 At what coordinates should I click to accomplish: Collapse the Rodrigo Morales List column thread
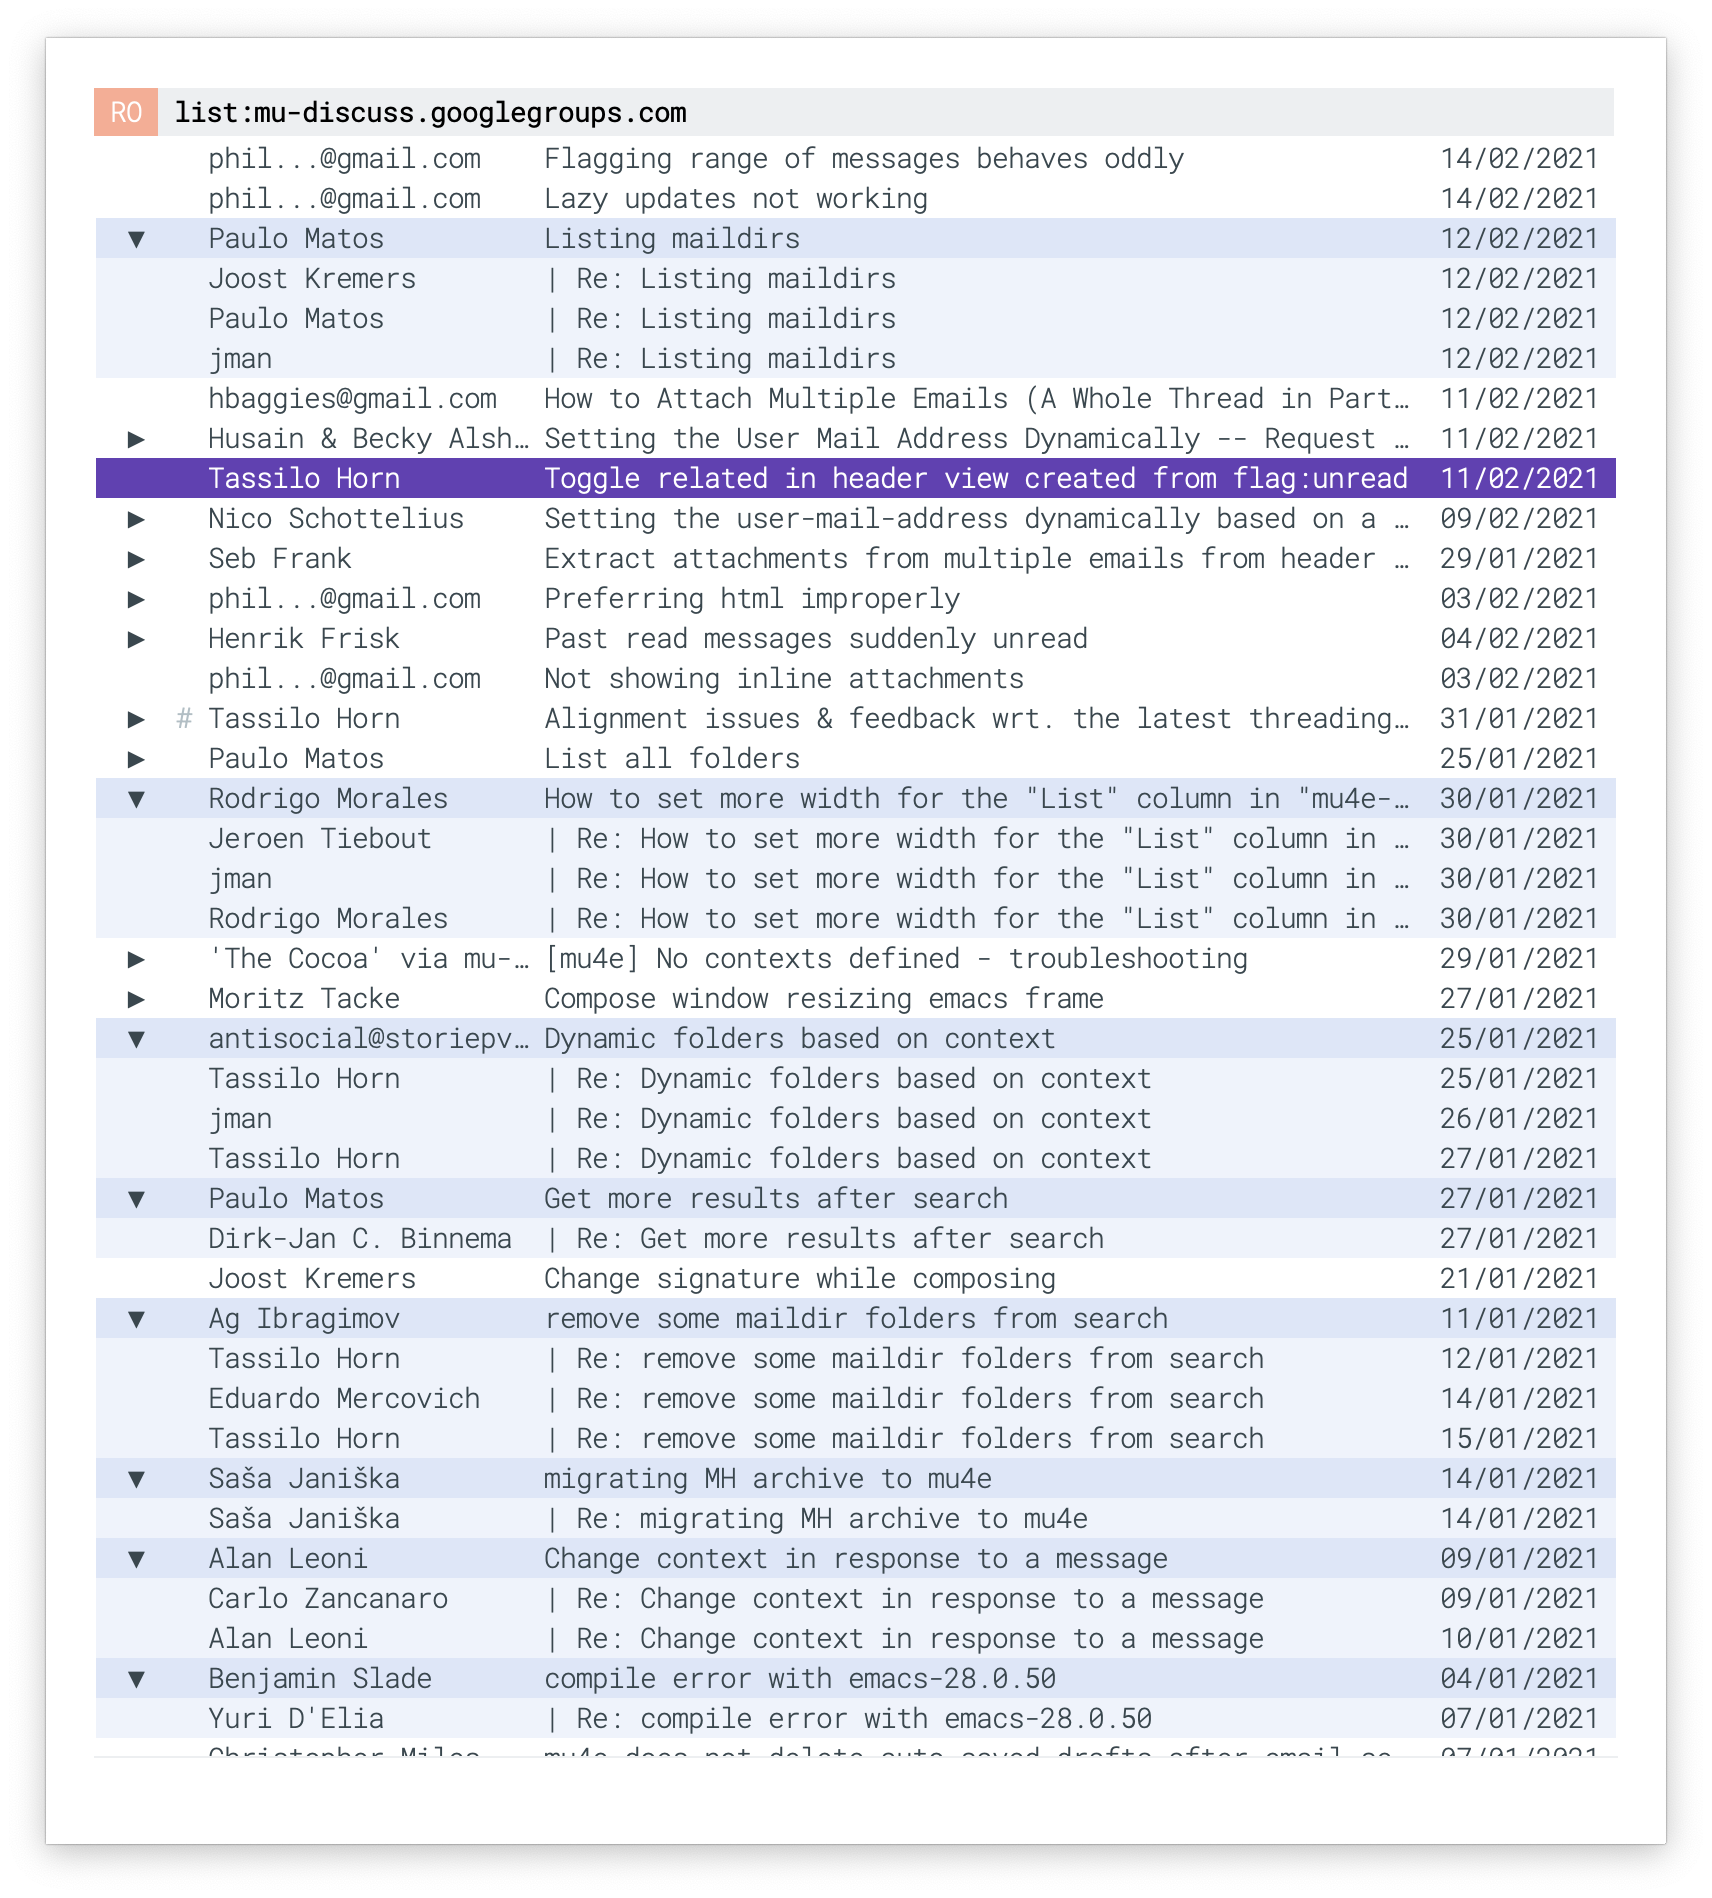pyautogui.click(x=137, y=799)
